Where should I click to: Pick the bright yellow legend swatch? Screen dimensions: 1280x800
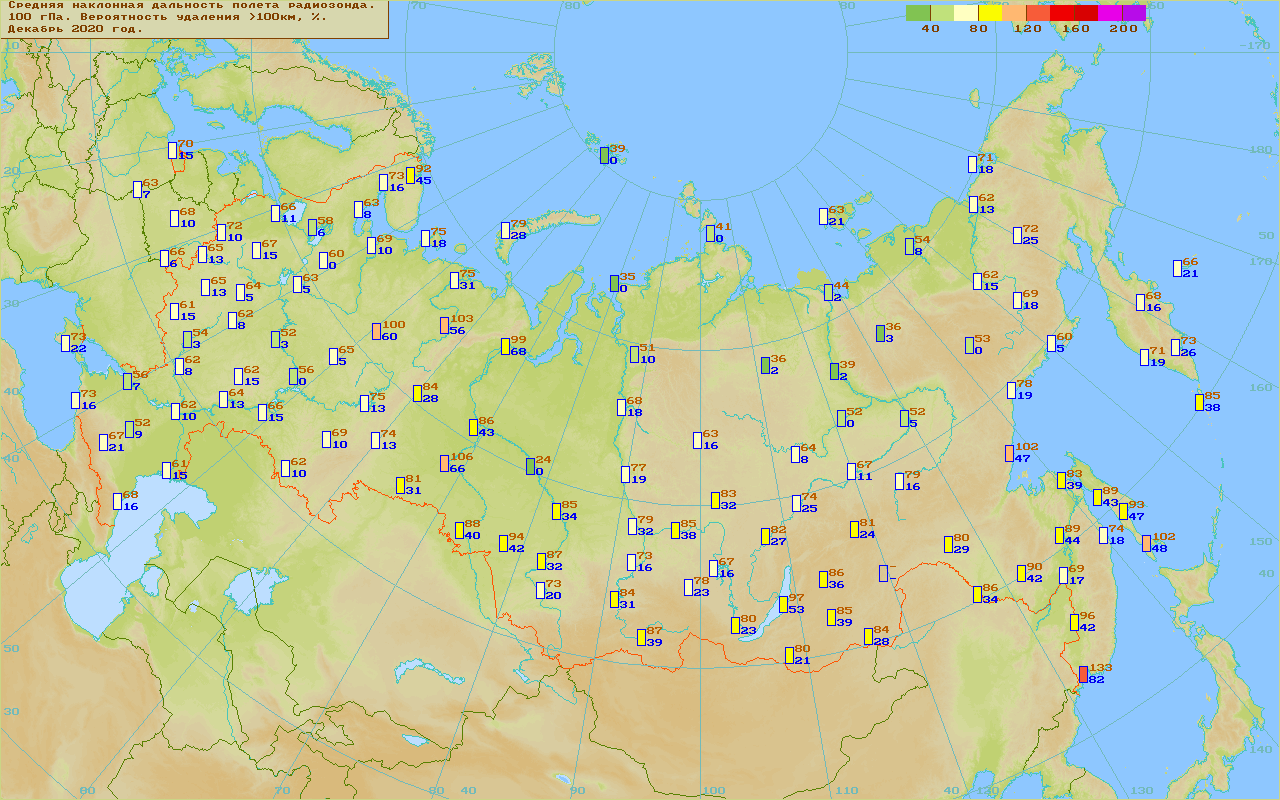point(990,13)
